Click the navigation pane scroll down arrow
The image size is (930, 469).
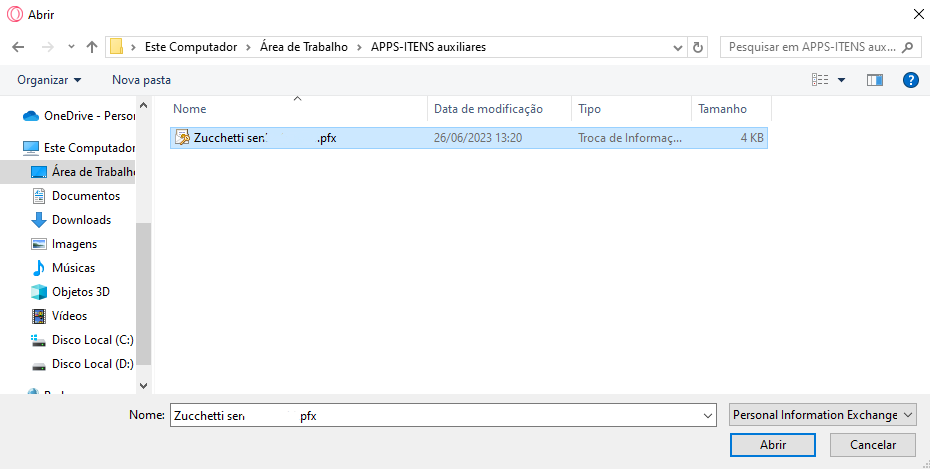142,384
